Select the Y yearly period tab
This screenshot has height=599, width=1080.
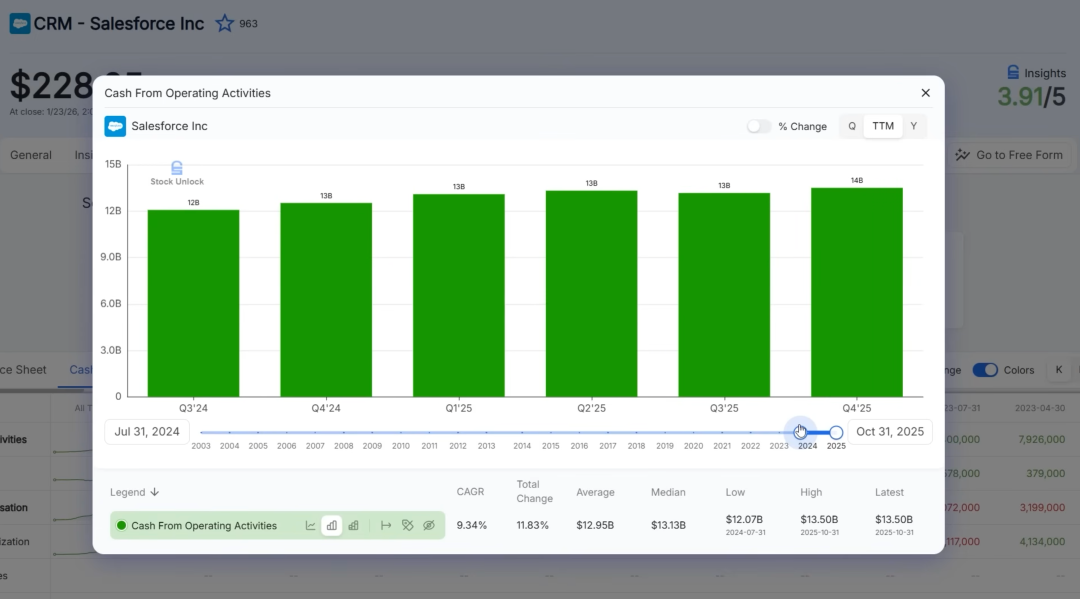click(913, 126)
